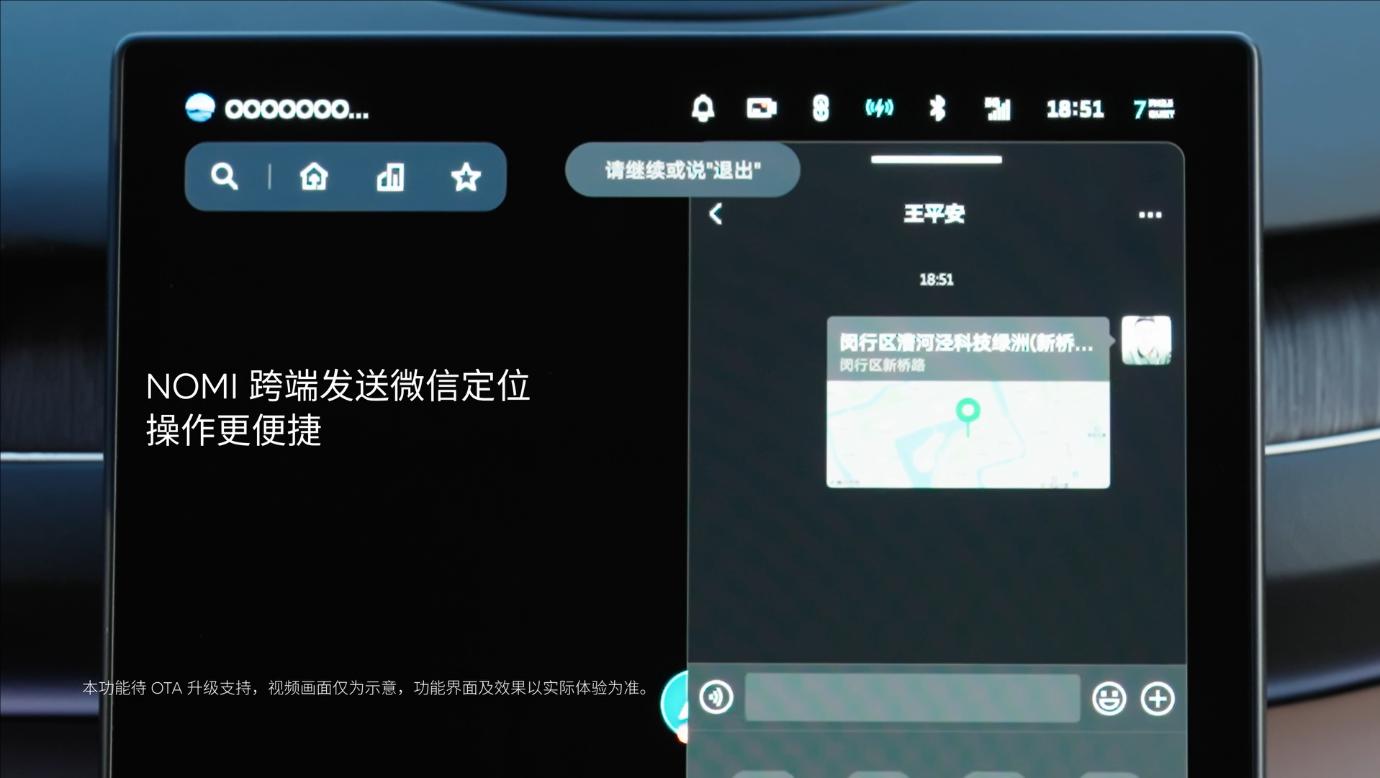The width and height of the screenshot is (1380, 778).
Task: Open the three-dot chat options menu
Action: pyautogui.click(x=1150, y=215)
